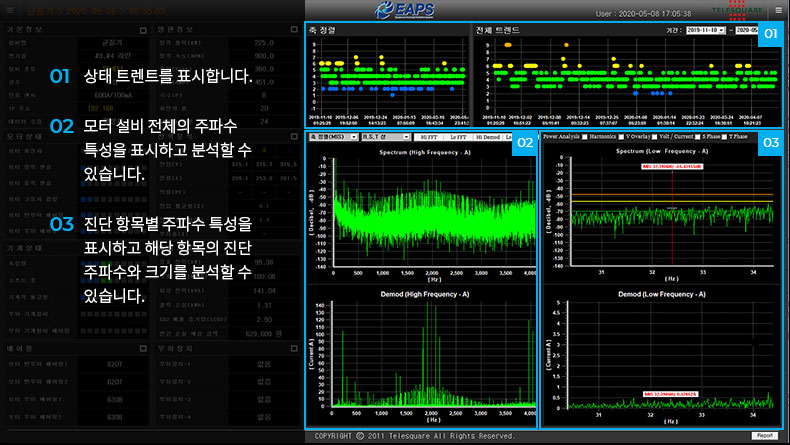Maximize the 부하장치 panel with square icon
The image size is (790, 445).
tap(294, 348)
